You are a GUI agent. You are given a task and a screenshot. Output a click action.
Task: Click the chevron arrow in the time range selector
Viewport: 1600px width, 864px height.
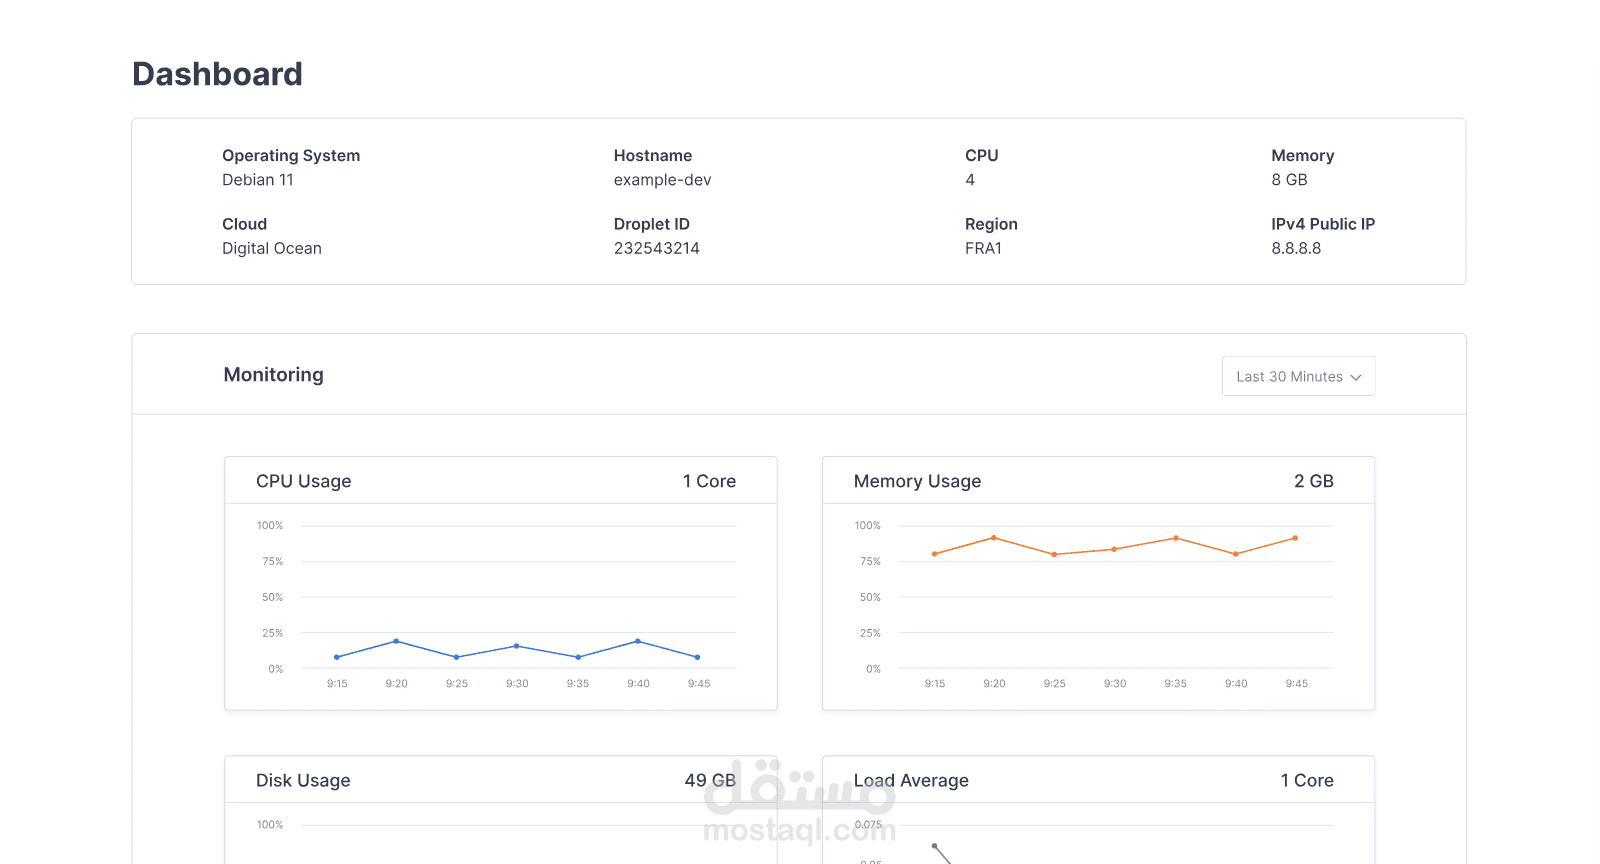click(1356, 378)
